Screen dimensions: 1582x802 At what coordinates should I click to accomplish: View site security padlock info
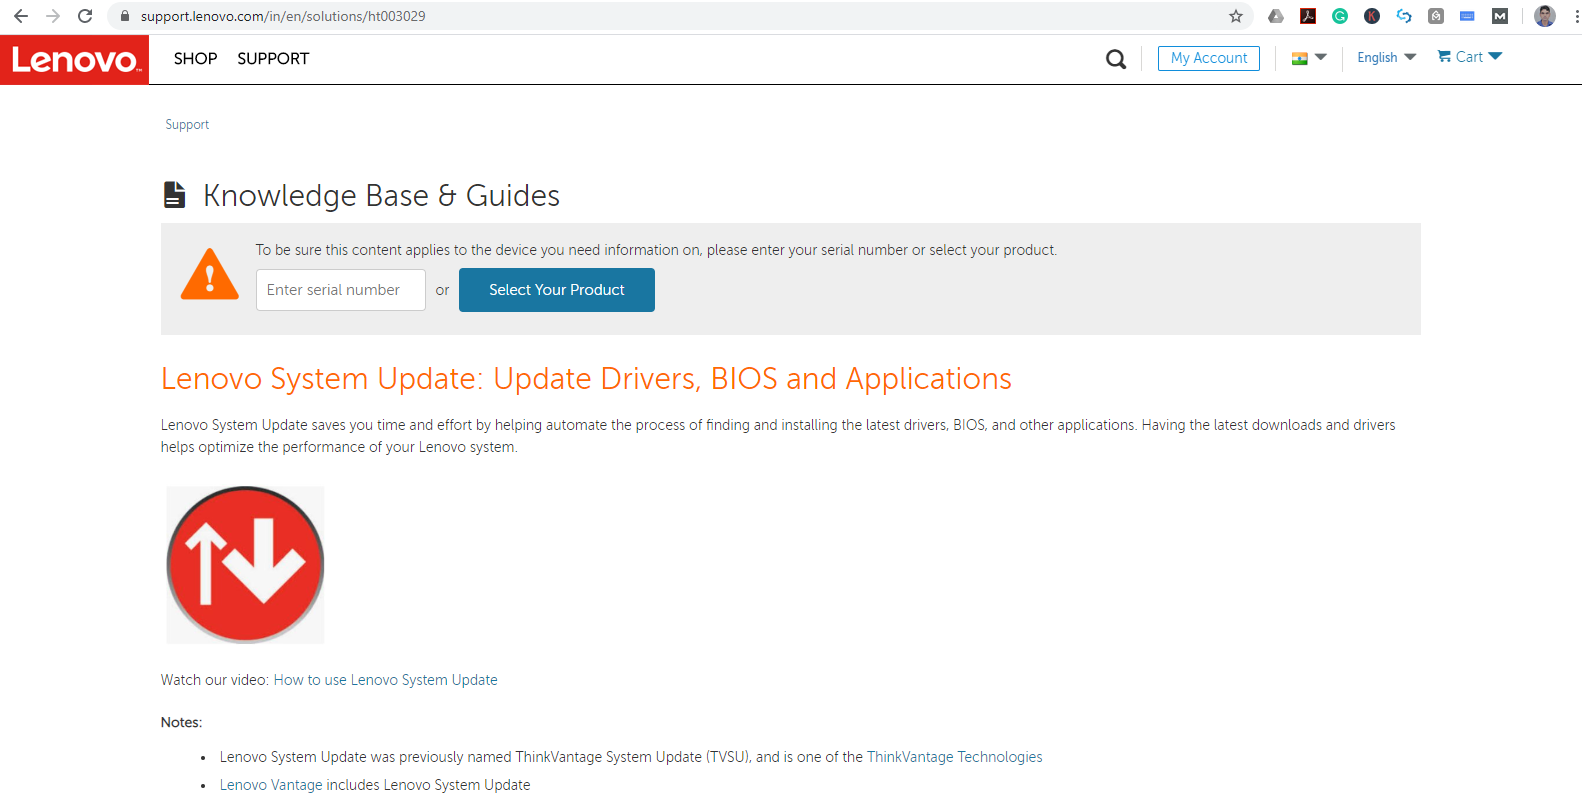125,16
